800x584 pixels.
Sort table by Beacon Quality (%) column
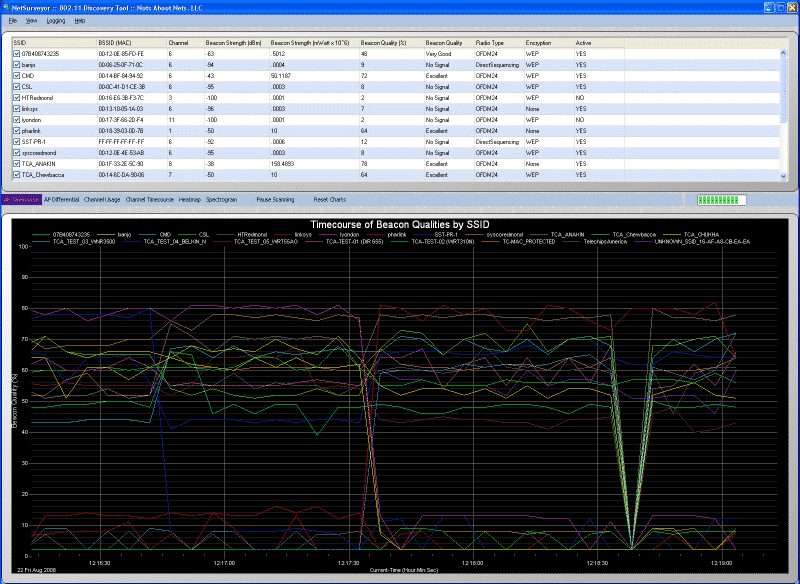[x=384, y=44]
